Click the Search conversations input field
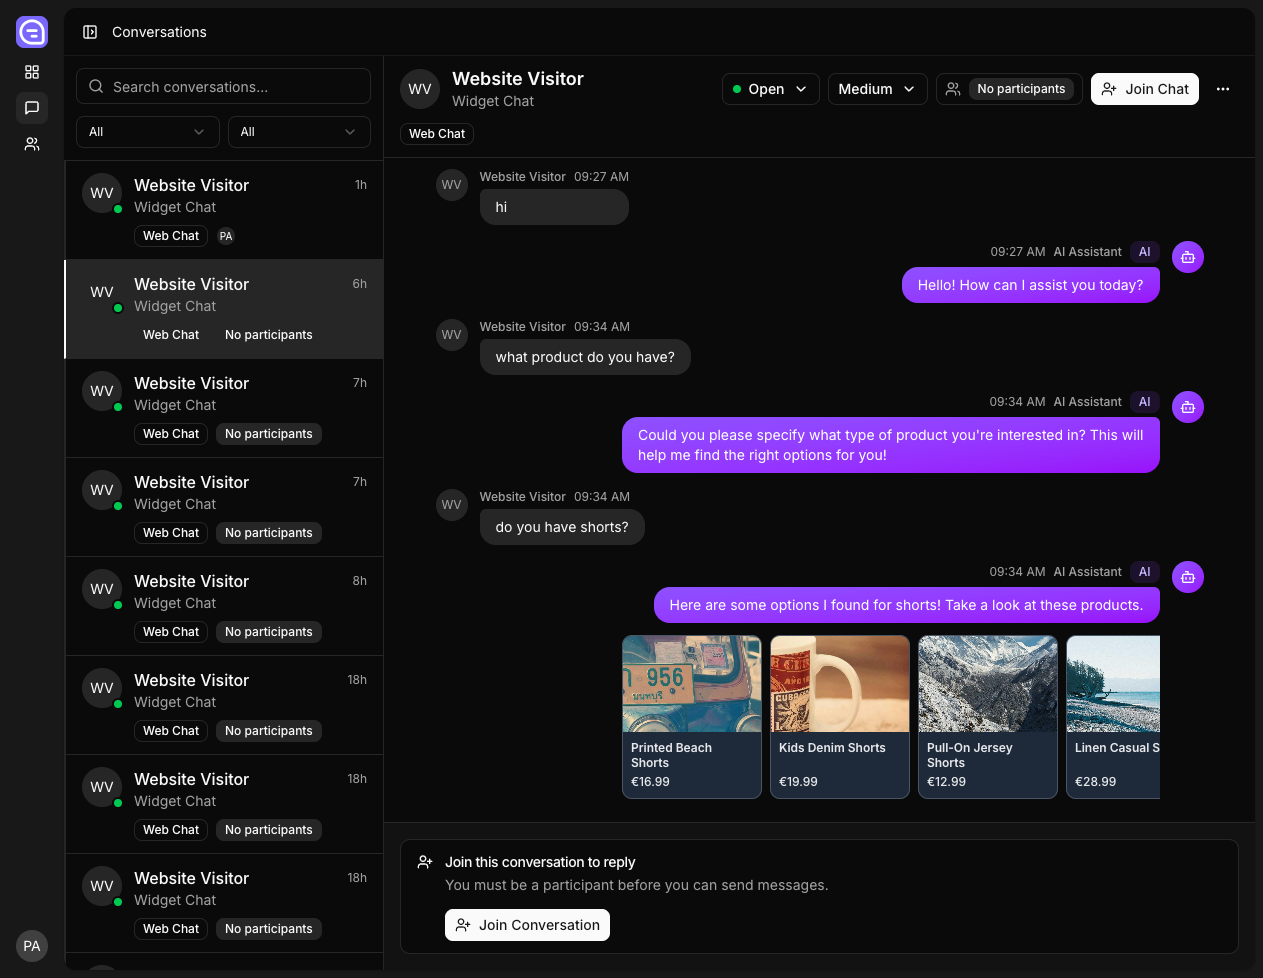The image size is (1263, 978). coord(223,86)
